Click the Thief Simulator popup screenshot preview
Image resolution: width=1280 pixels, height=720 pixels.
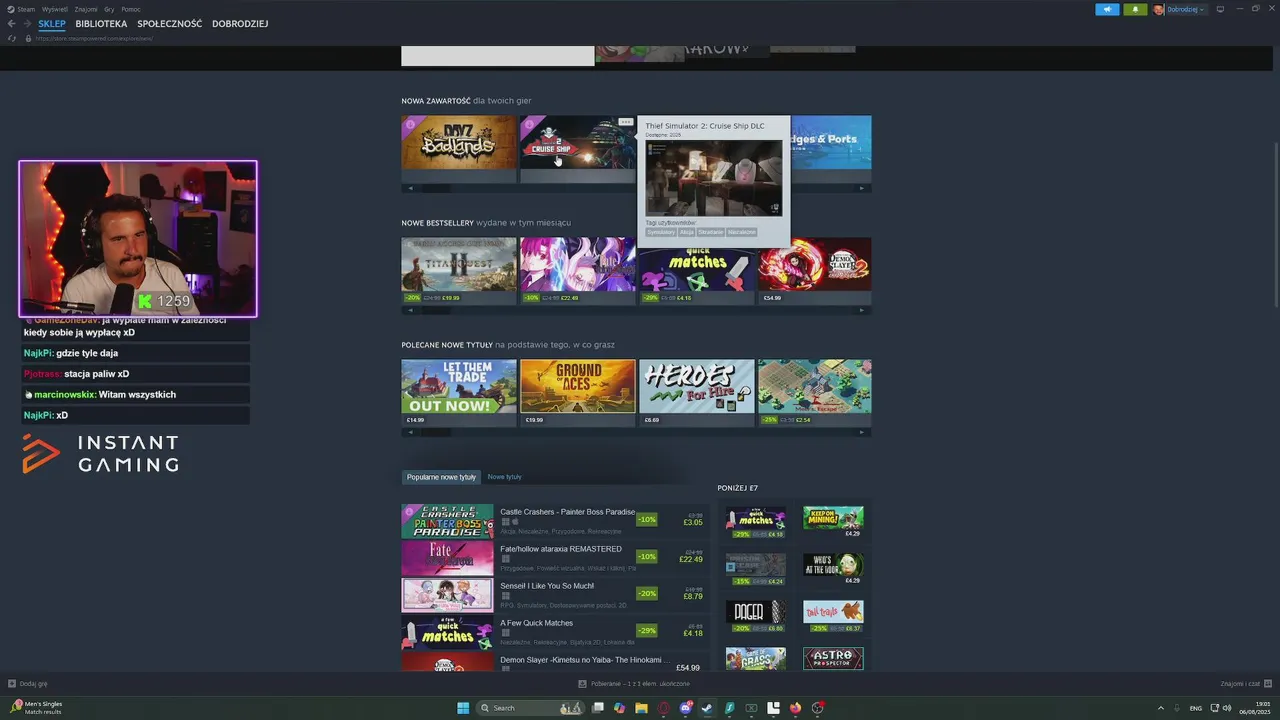tap(714, 178)
